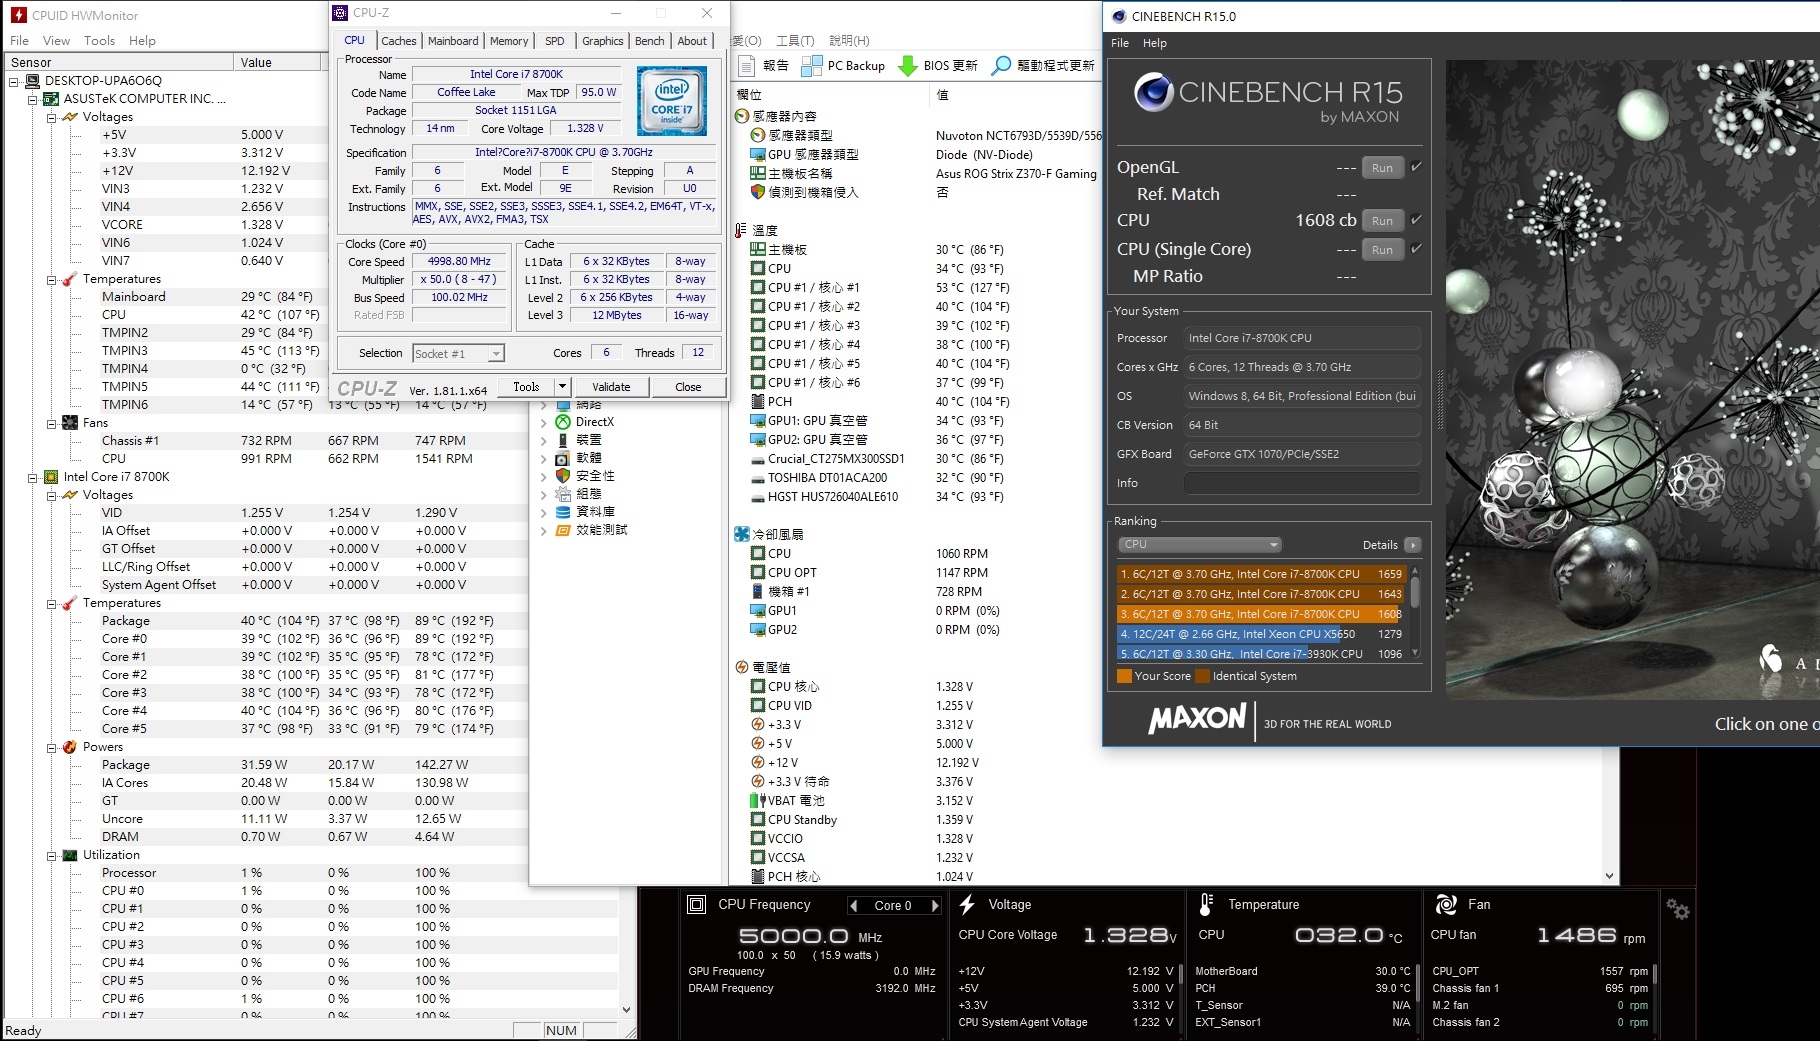Click the Cinebench details arrow icon
1820x1041 pixels.
[1412, 545]
